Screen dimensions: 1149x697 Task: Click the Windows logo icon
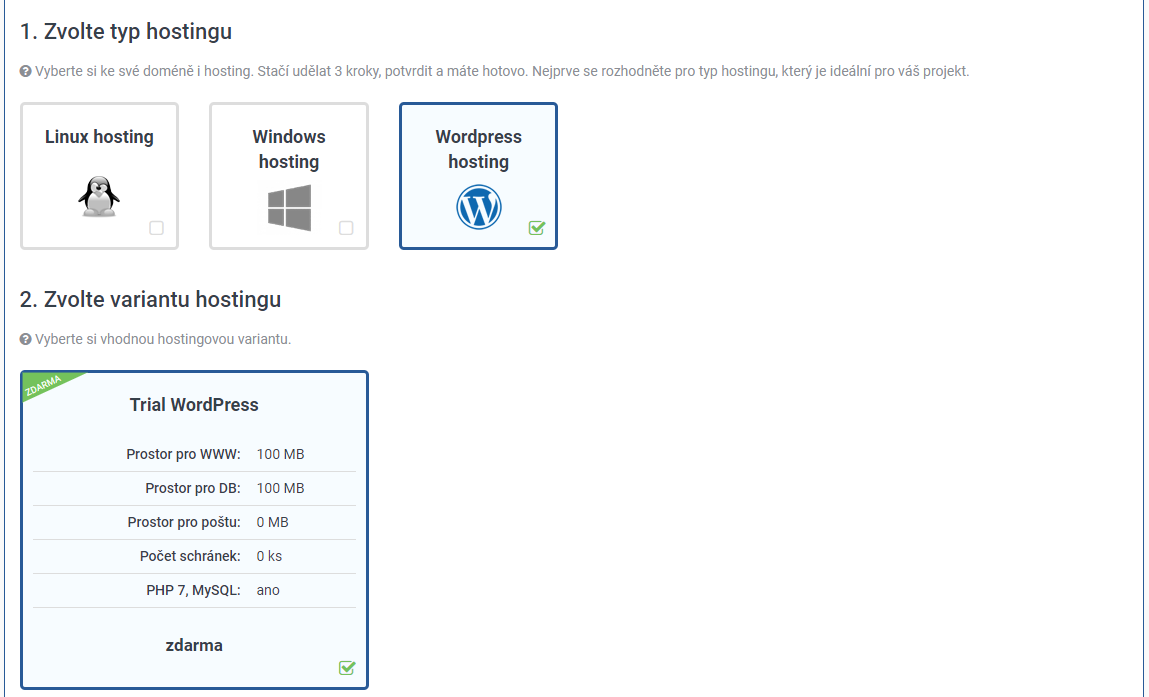click(x=289, y=208)
